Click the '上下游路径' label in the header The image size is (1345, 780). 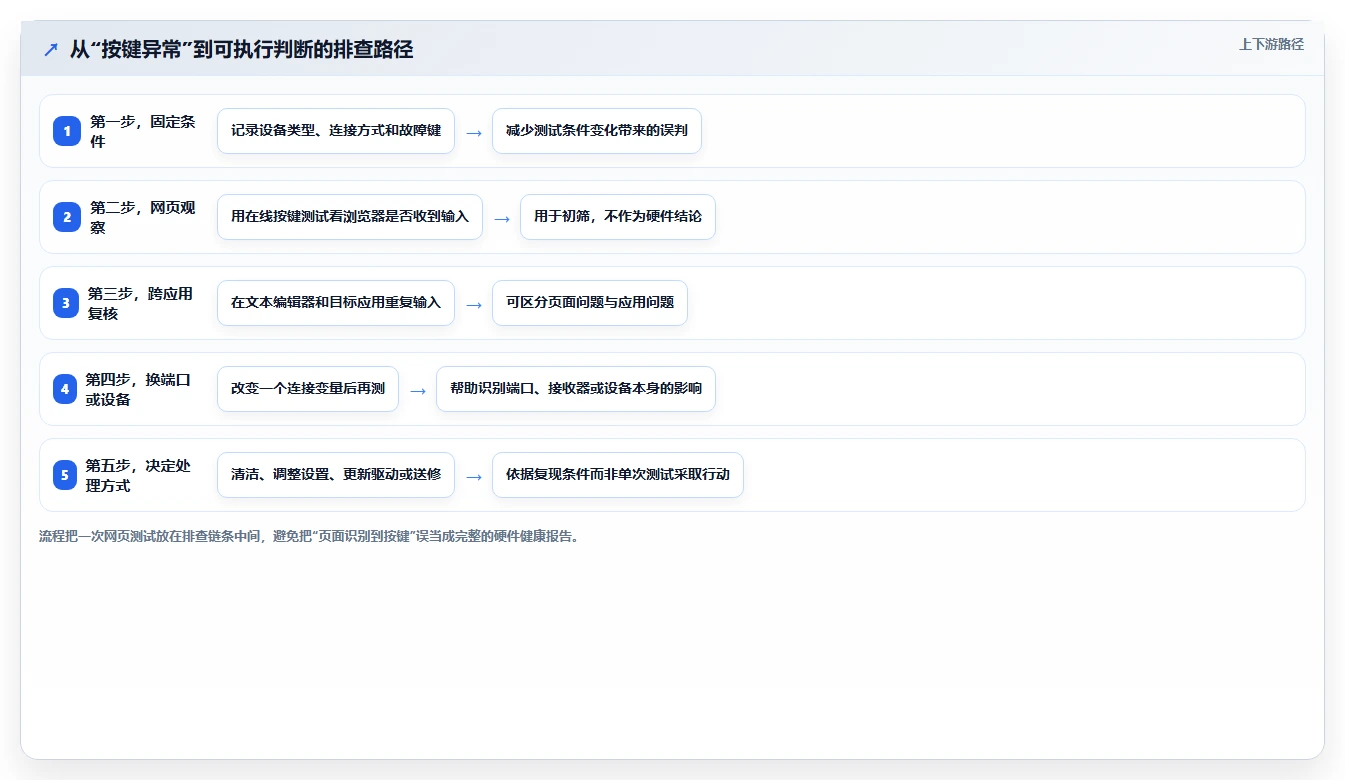click(x=1271, y=44)
